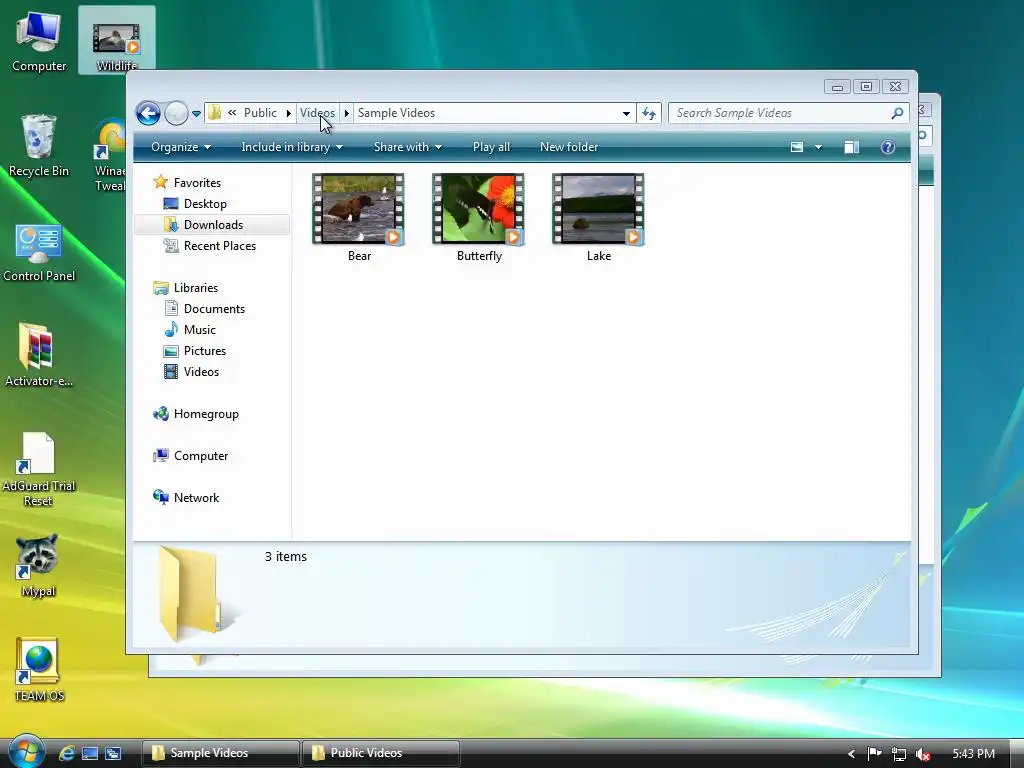This screenshot has width=1024, height=768.
Task: Open the Share with menu
Action: [x=408, y=147]
